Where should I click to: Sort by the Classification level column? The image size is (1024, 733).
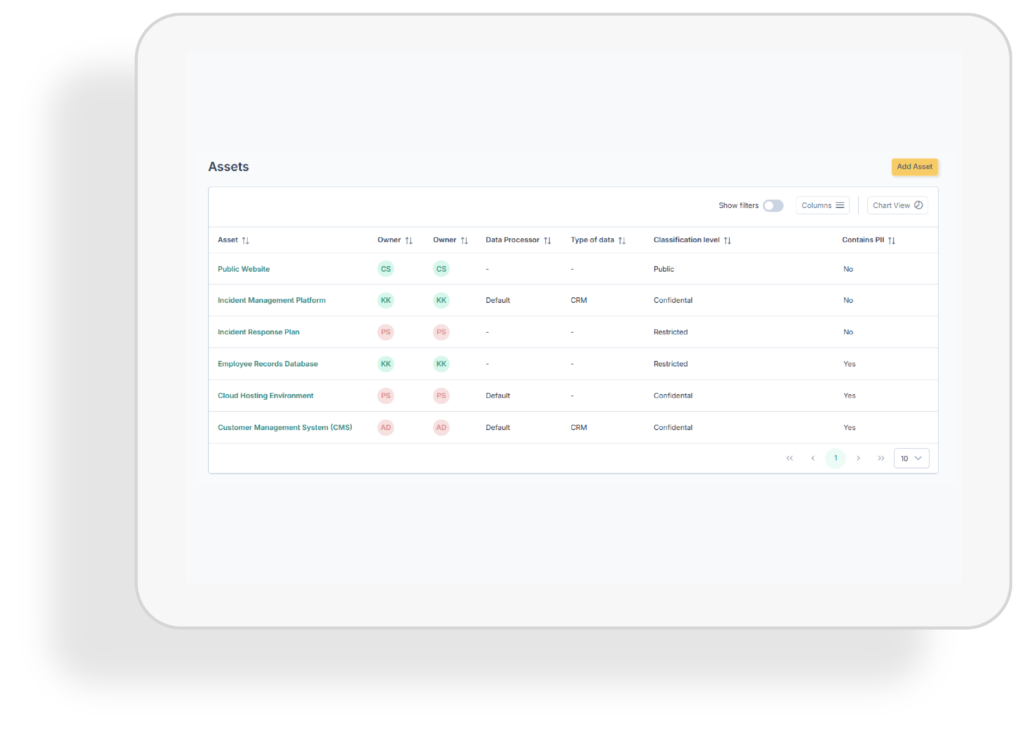[728, 241]
